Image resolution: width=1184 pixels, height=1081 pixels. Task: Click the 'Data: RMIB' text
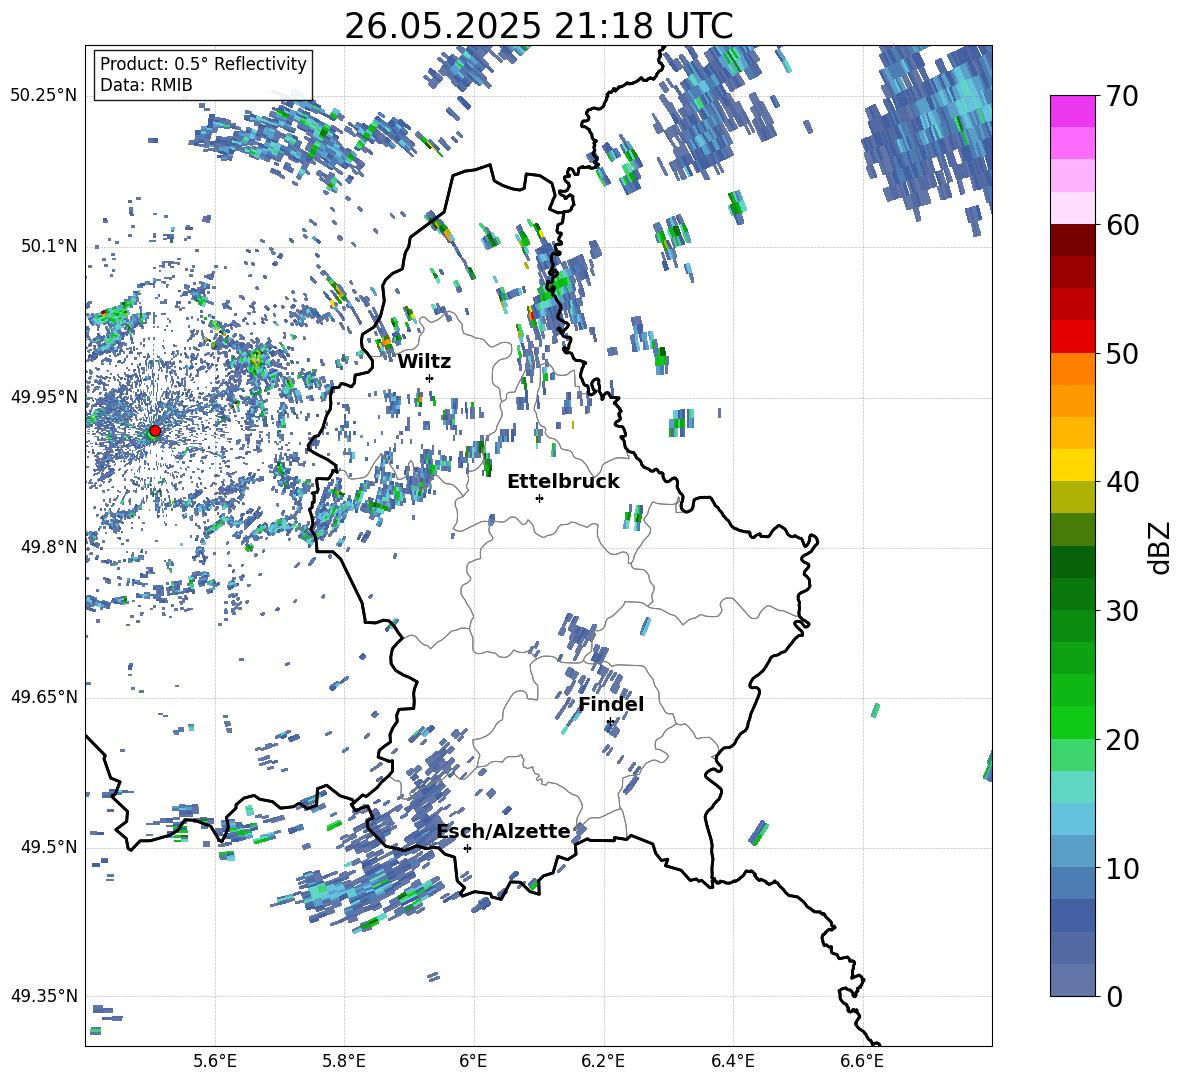(x=146, y=85)
